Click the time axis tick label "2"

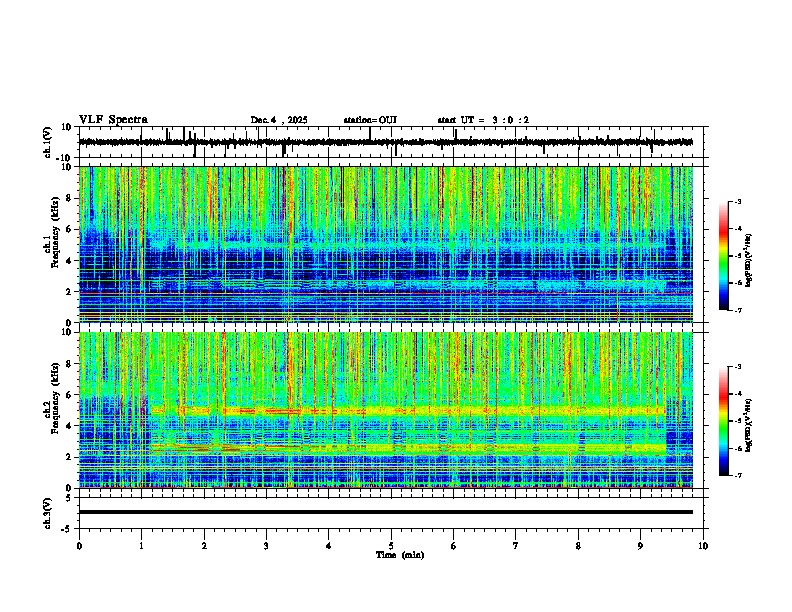point(204,546)
